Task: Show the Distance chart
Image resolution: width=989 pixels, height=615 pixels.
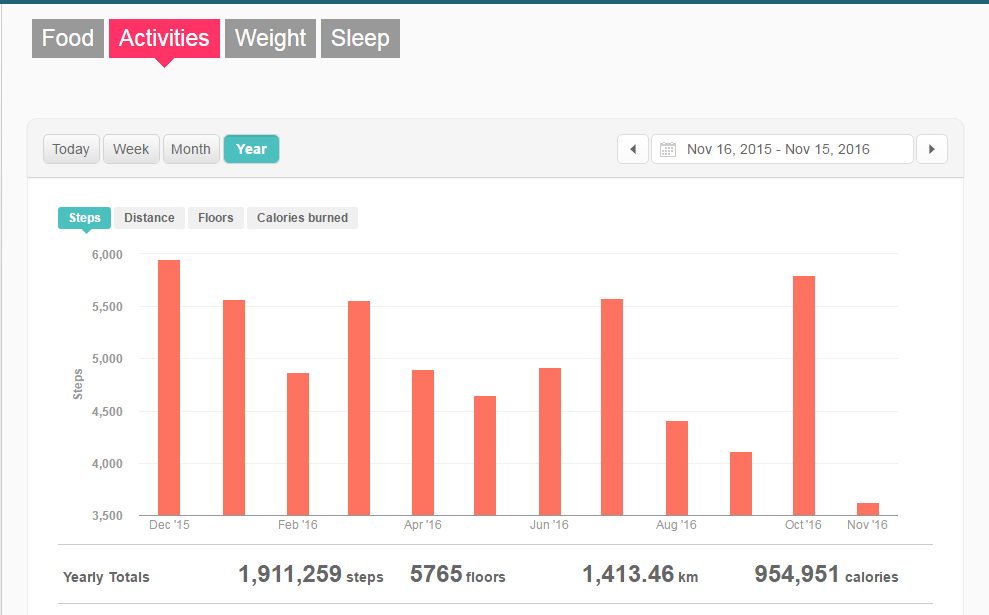Action: pos(149,218)
